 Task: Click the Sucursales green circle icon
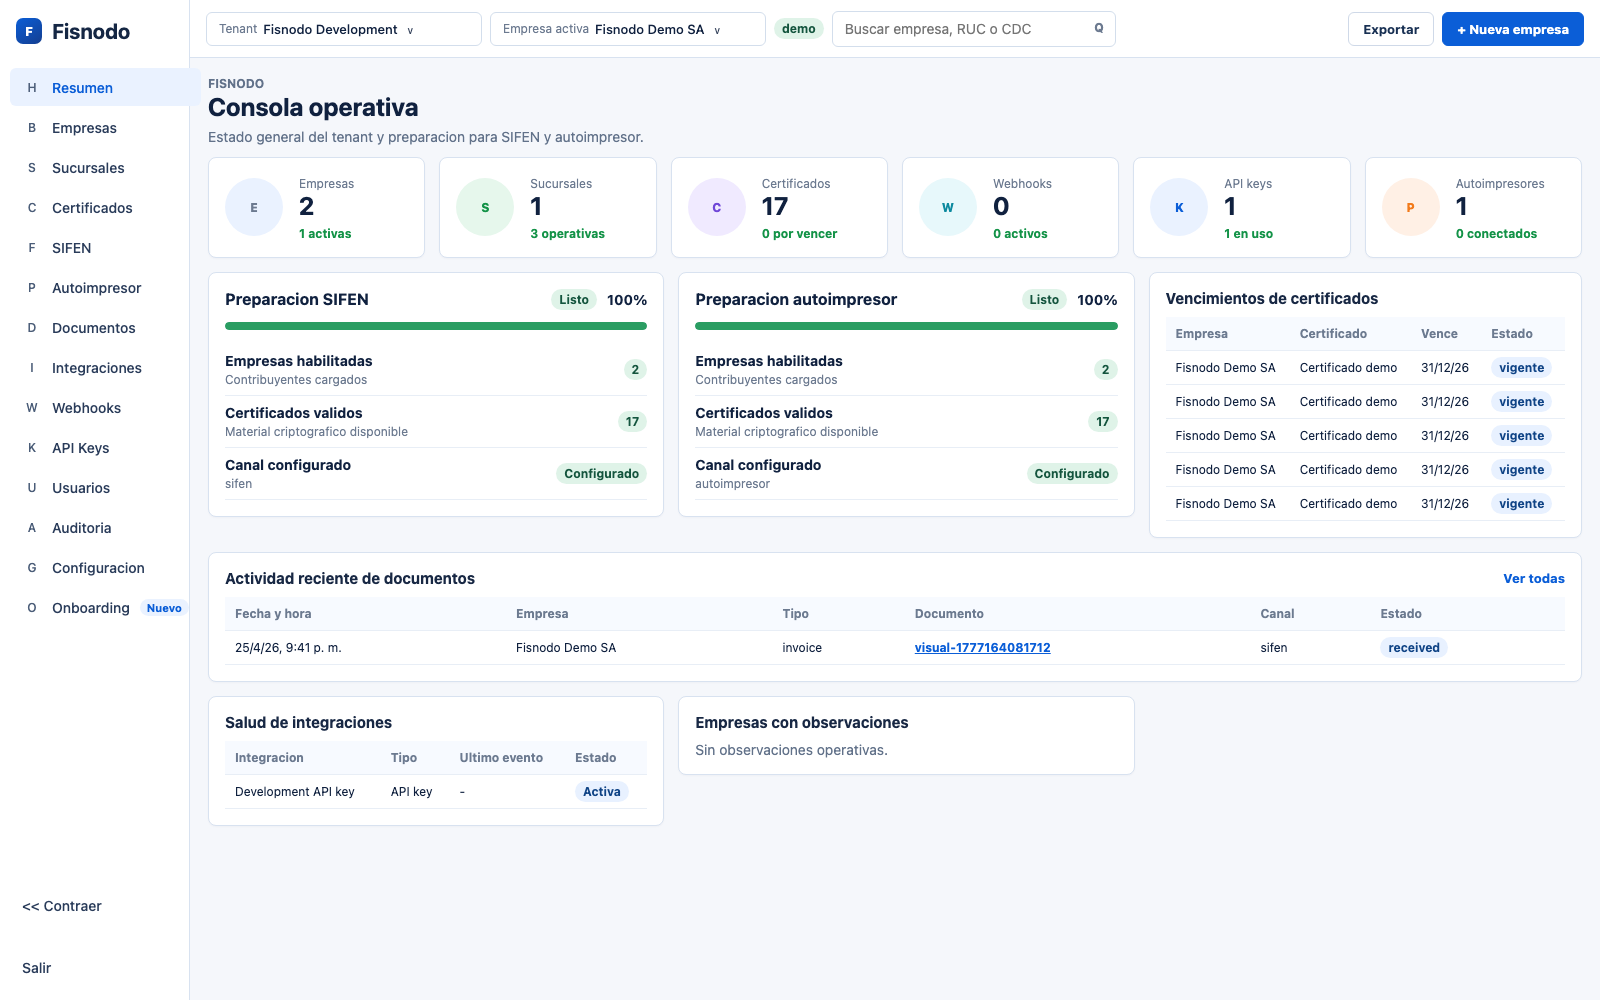point(485,208)
